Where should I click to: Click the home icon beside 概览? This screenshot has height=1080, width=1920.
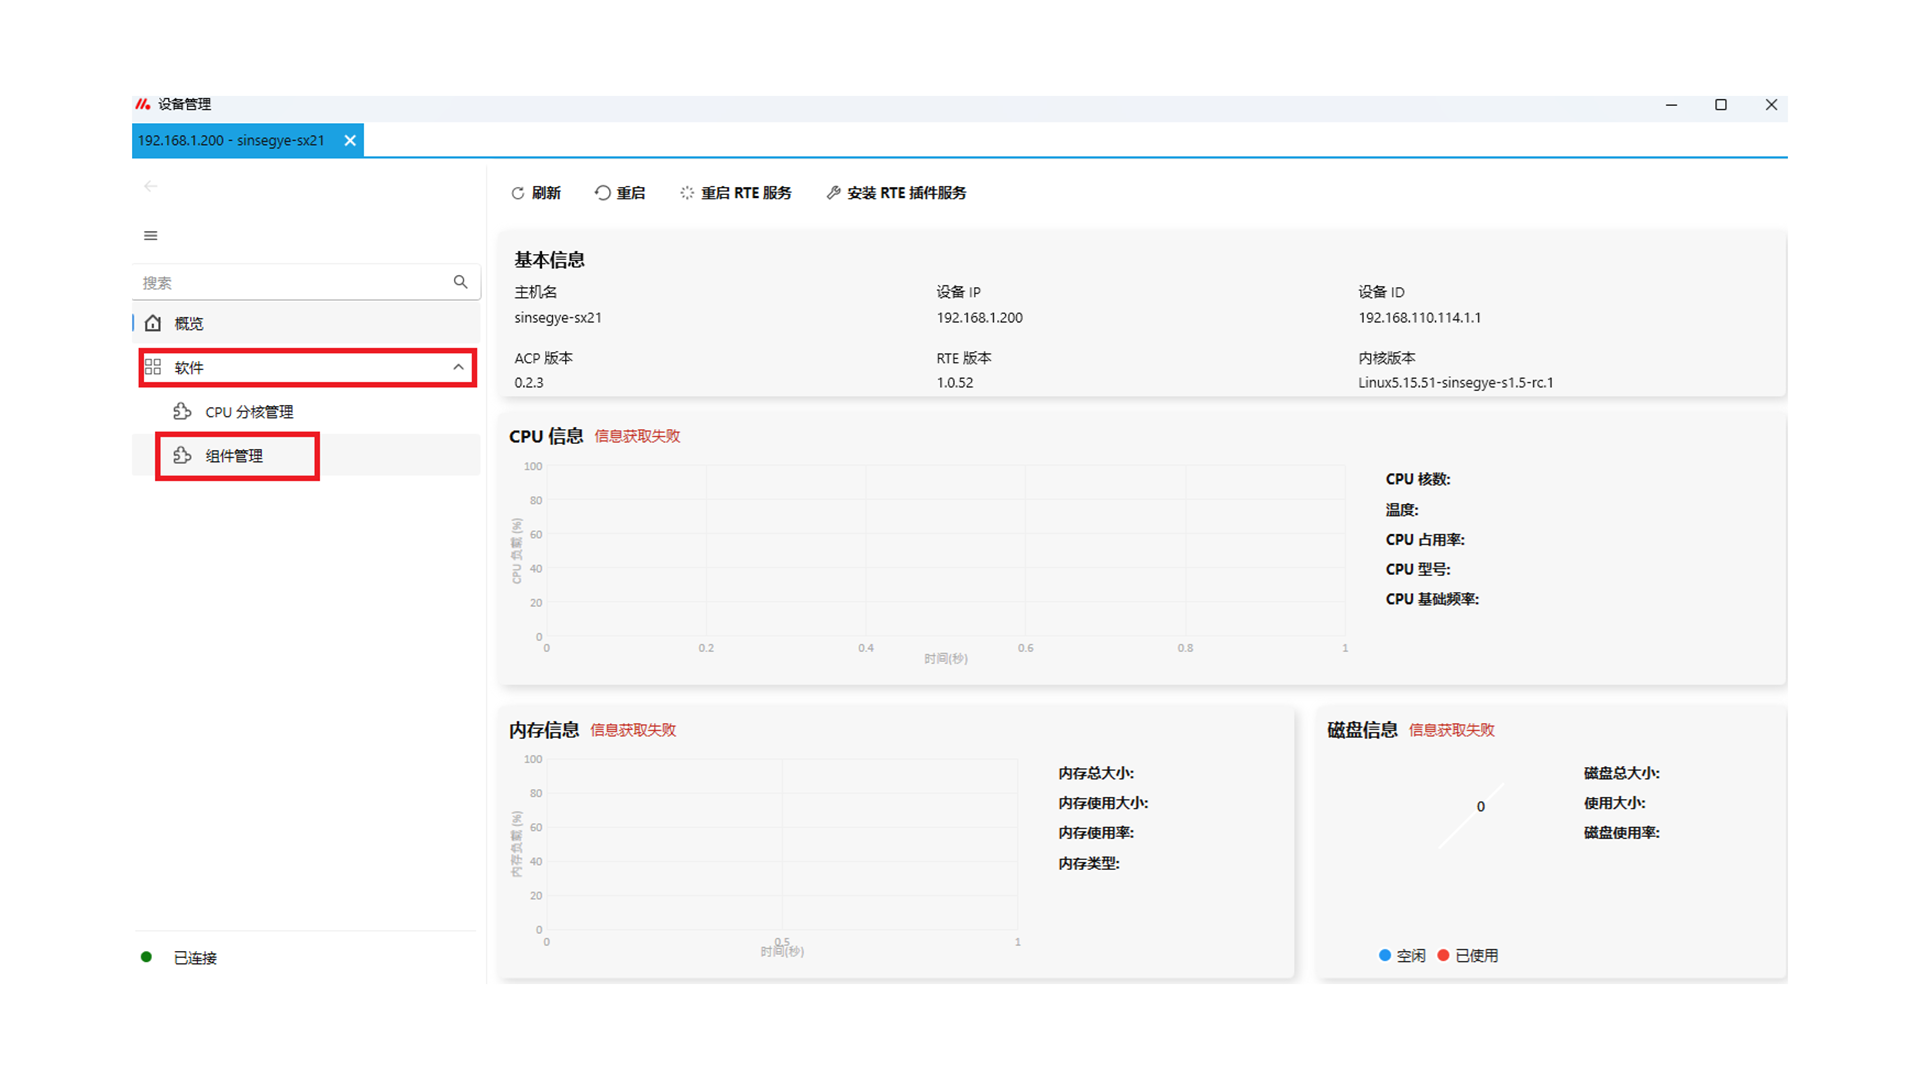pyautogui.click(x=153, y=323)
